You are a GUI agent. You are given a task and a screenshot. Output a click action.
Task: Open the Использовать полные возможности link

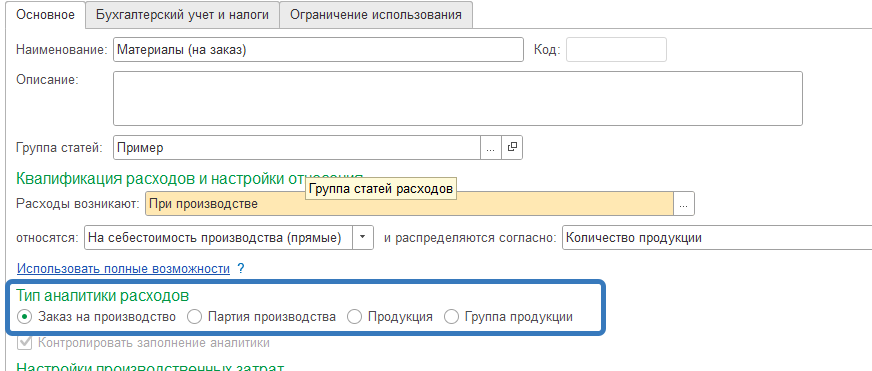[x=123, y=269]
